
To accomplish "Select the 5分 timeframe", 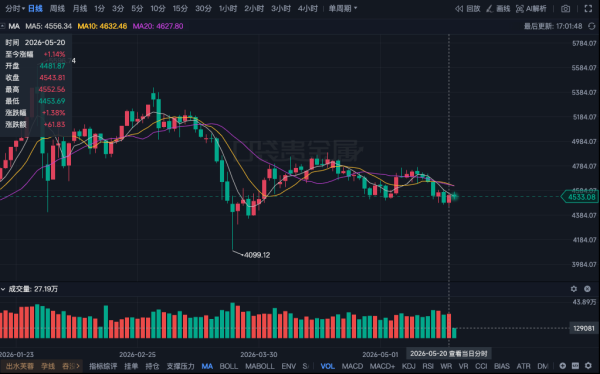I will point(137,8).
